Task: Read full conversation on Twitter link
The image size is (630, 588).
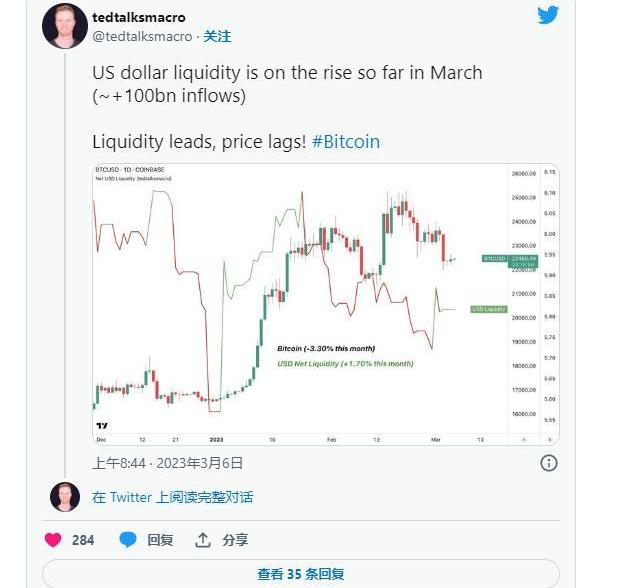Action: tap(172, 497)
